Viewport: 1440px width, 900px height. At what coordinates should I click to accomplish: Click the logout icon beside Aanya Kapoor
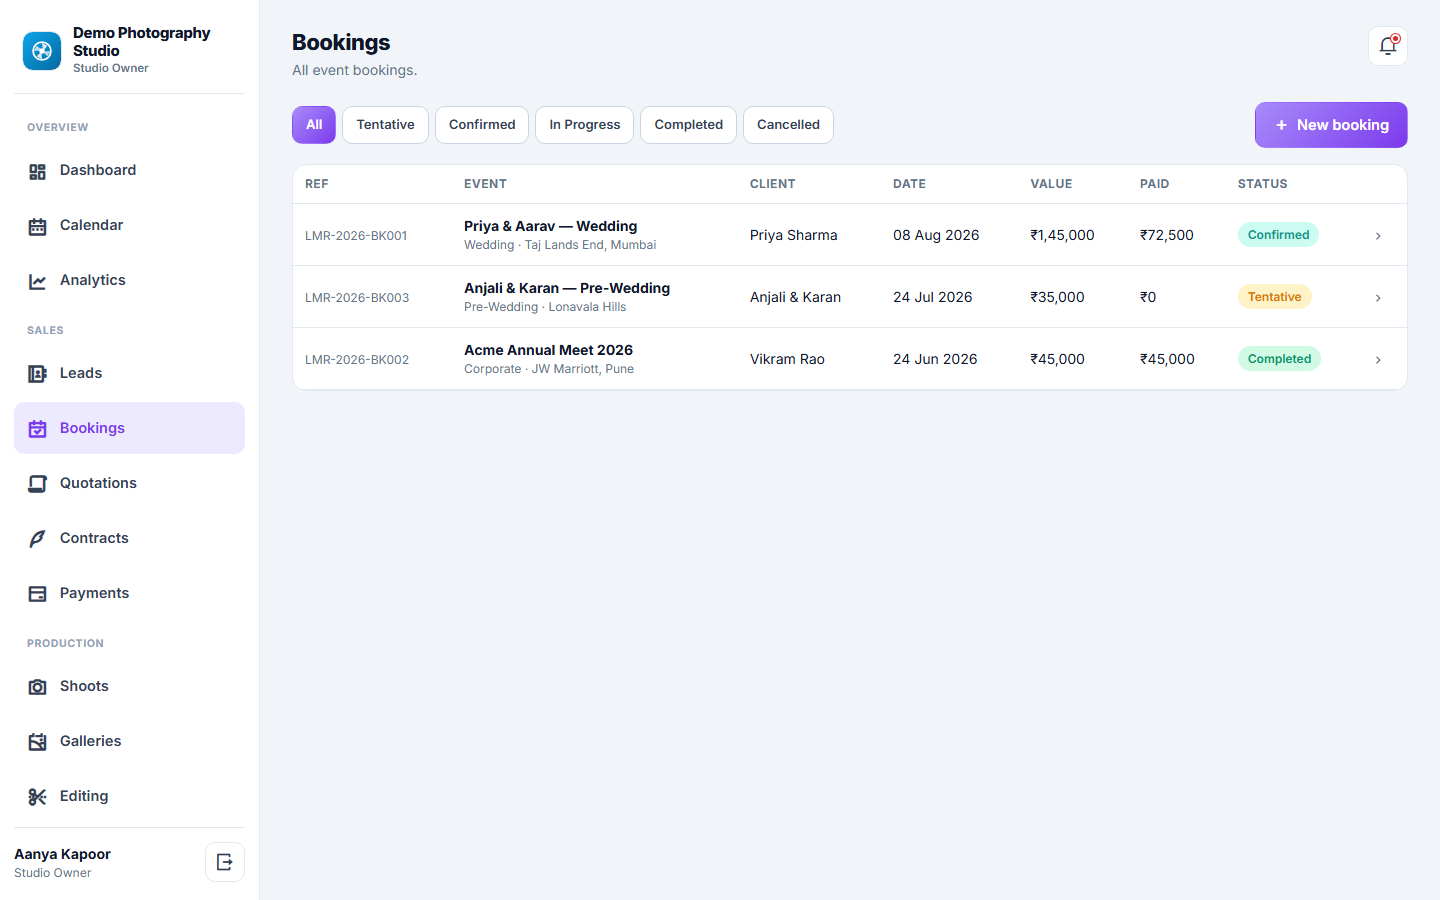click(x=225, y=862)
